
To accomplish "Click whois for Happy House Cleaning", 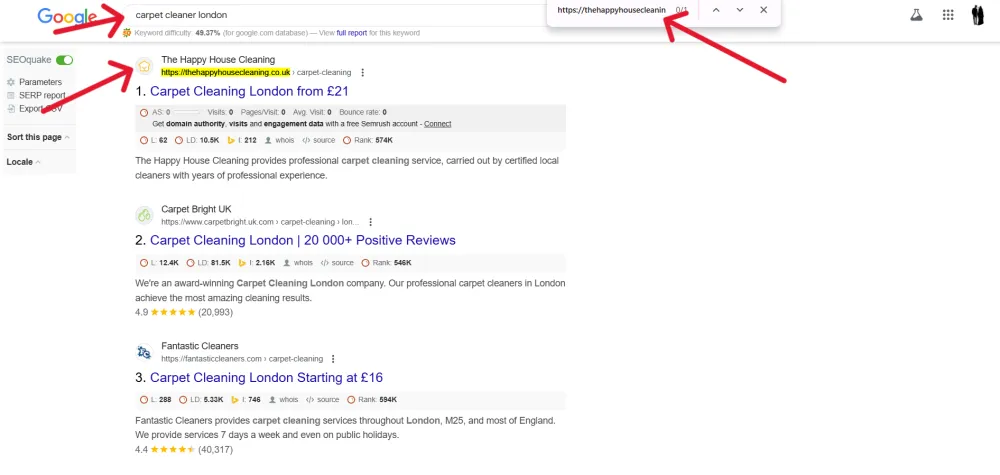I will coord(280,140).
